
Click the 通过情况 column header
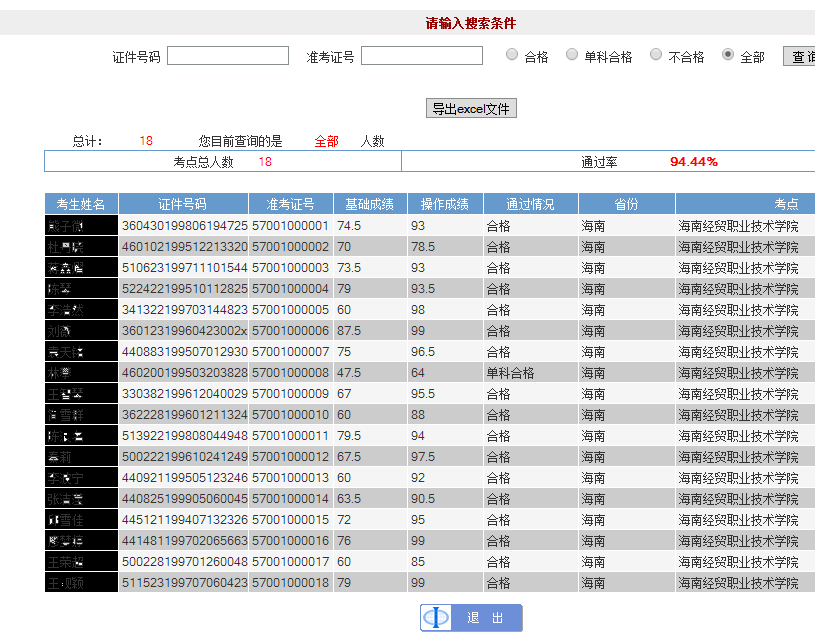coord(530,204)
